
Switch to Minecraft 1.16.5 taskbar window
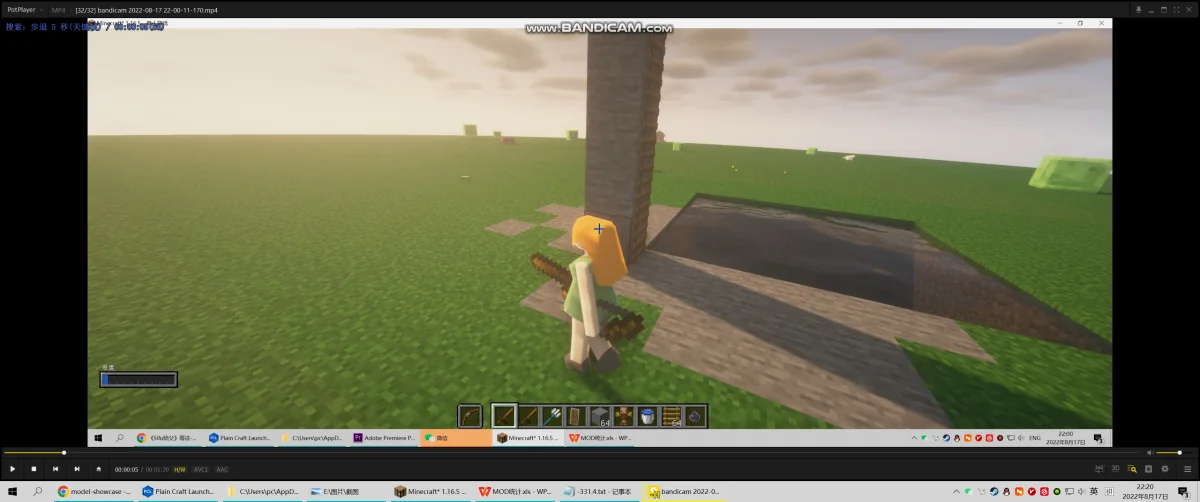click(x=431, y=491)
